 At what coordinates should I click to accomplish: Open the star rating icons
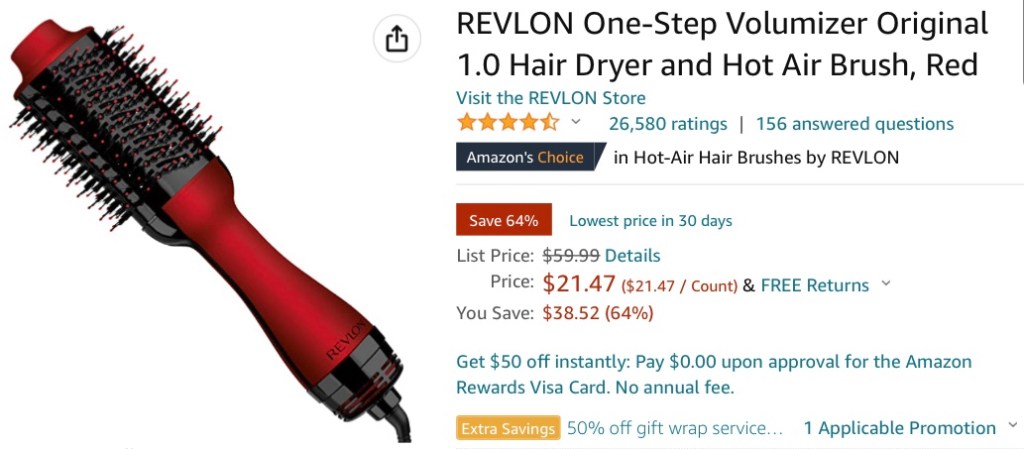509,123
